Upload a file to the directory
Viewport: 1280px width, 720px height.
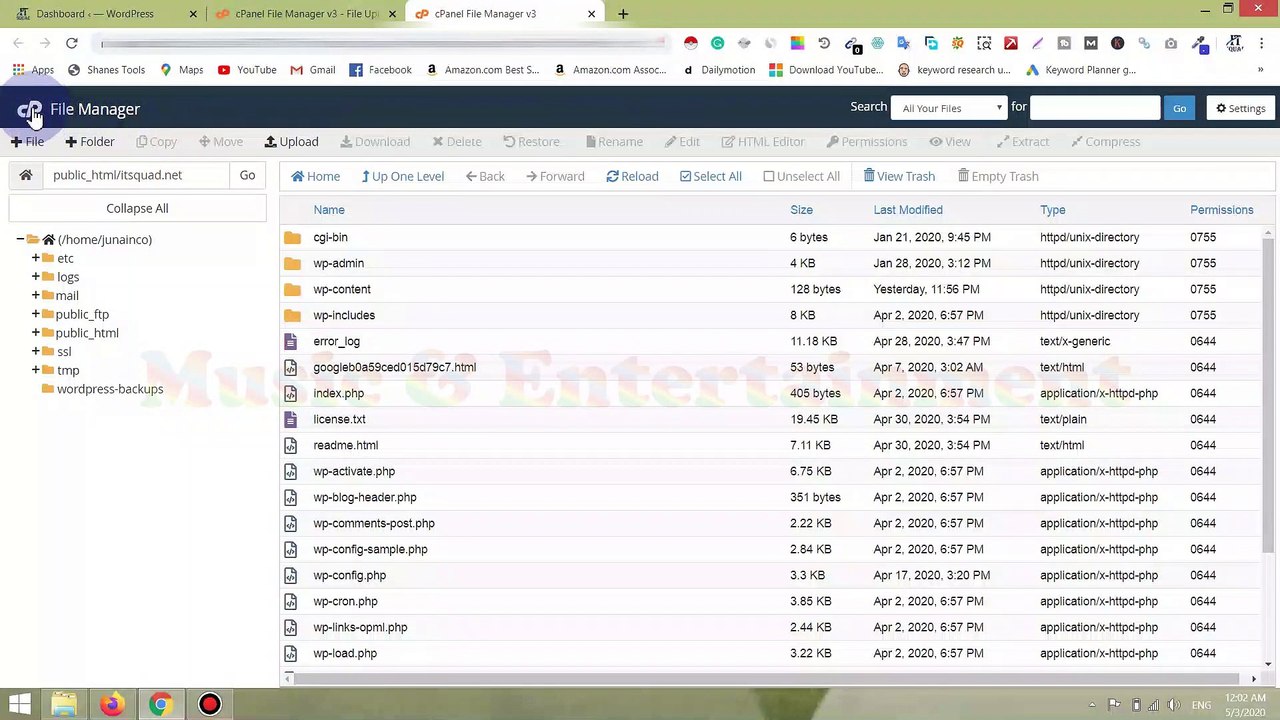(291, 142)
